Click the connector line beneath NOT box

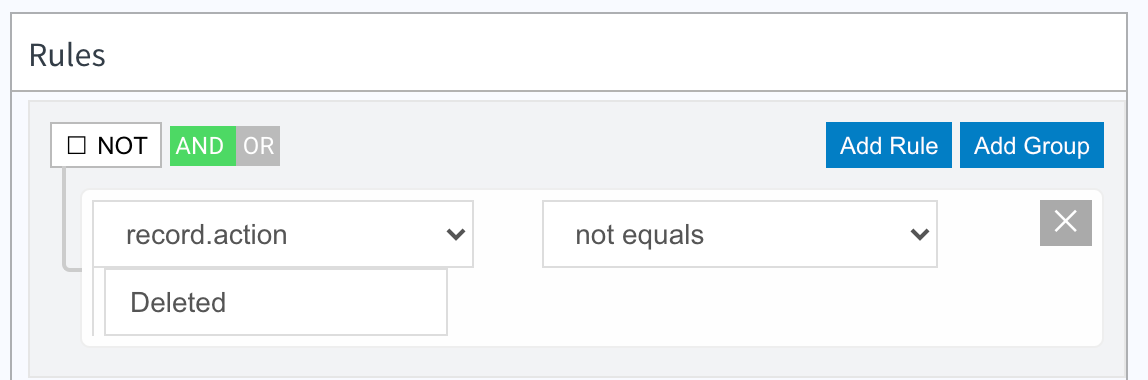(x=65, y=216)
